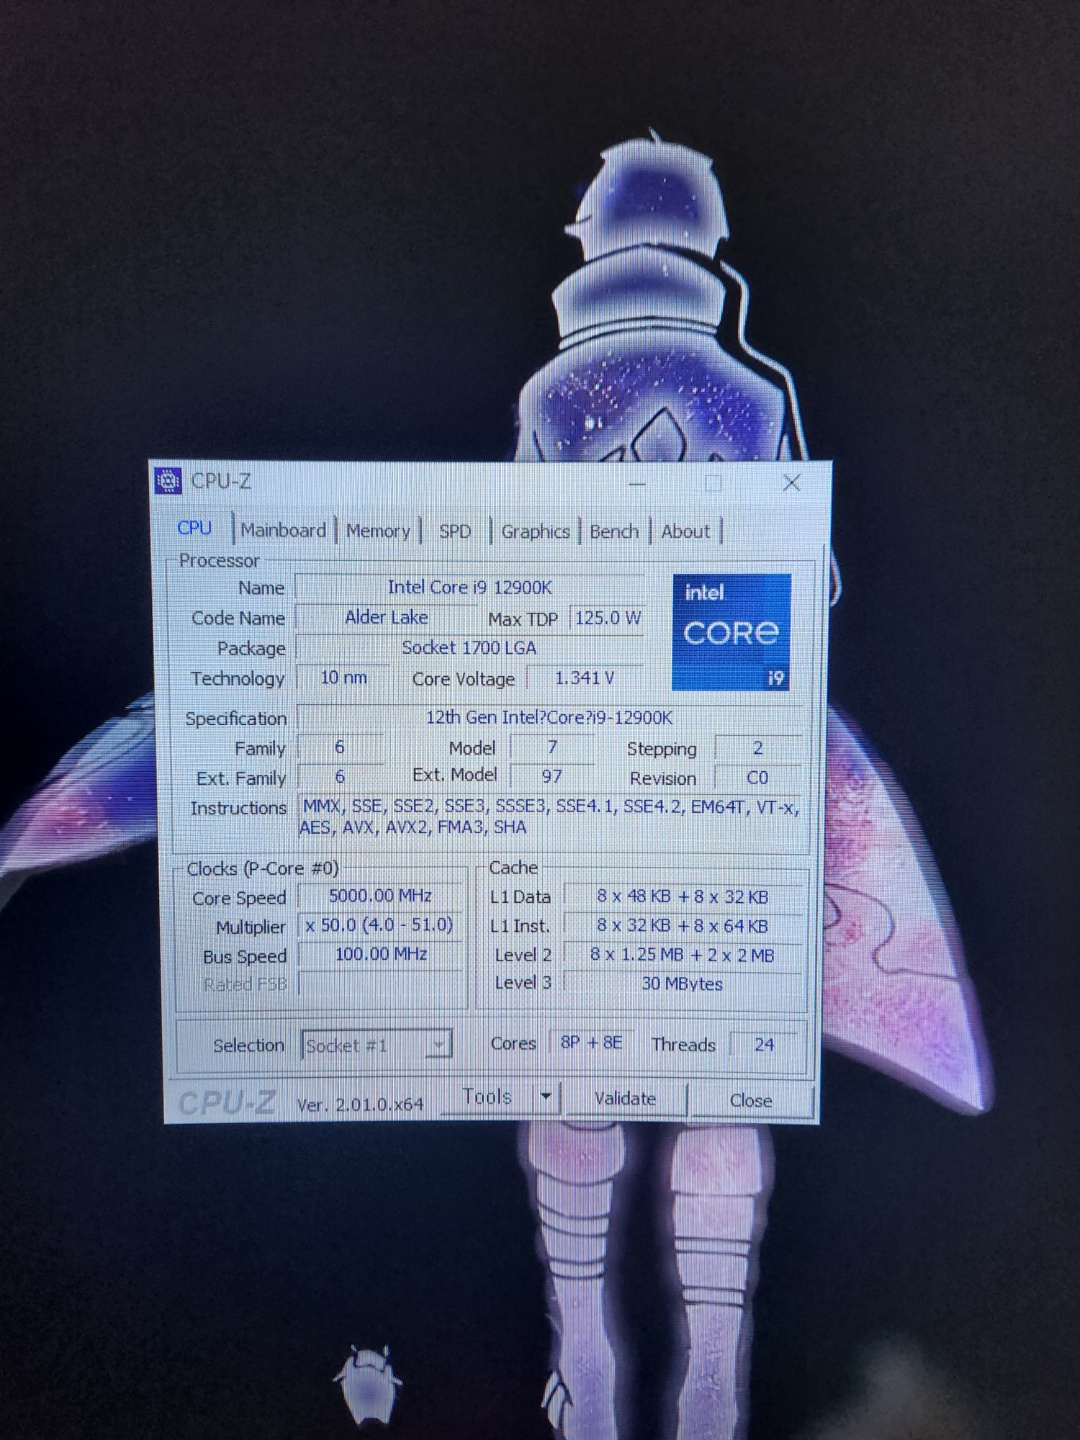
Task: Switch to the Mainboard tab
Action: (283, 530)
